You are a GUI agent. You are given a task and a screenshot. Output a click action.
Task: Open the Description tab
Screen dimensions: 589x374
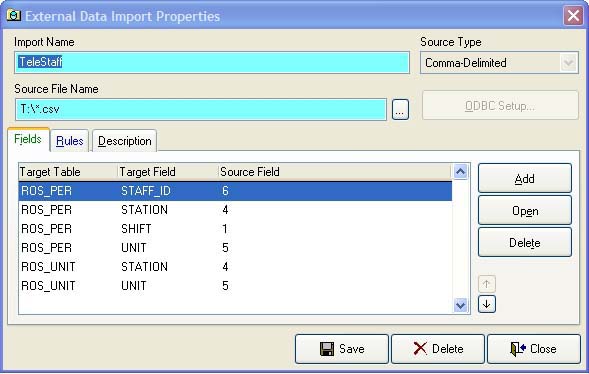pyautogui.click(x=124, y=141)
